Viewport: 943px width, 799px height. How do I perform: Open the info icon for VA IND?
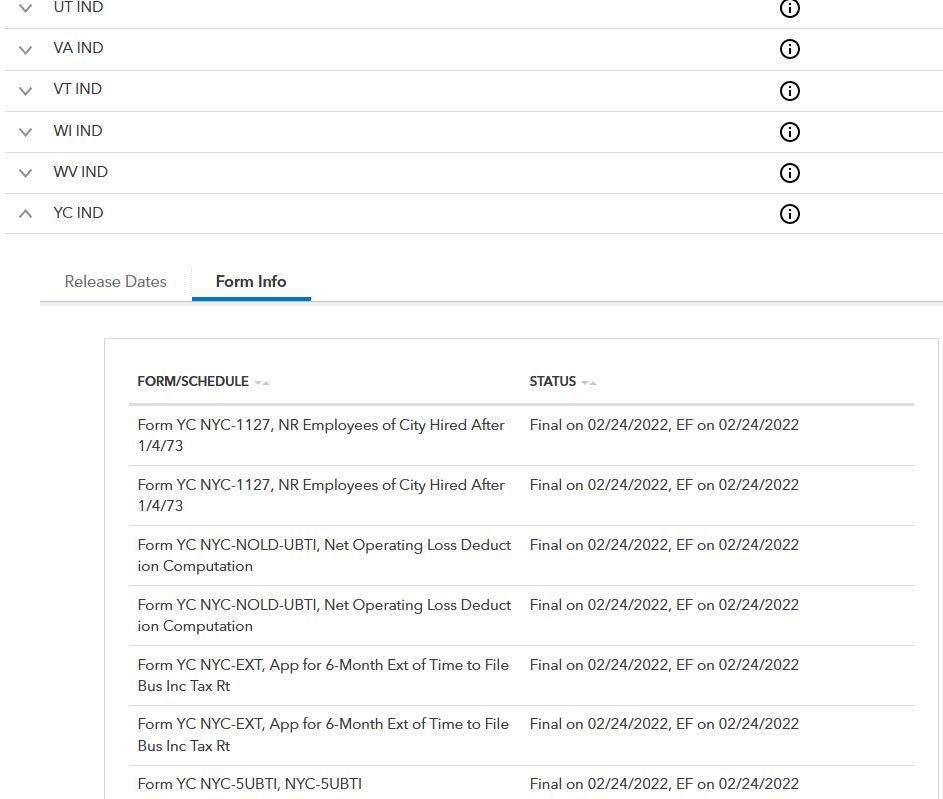(789, 49)
